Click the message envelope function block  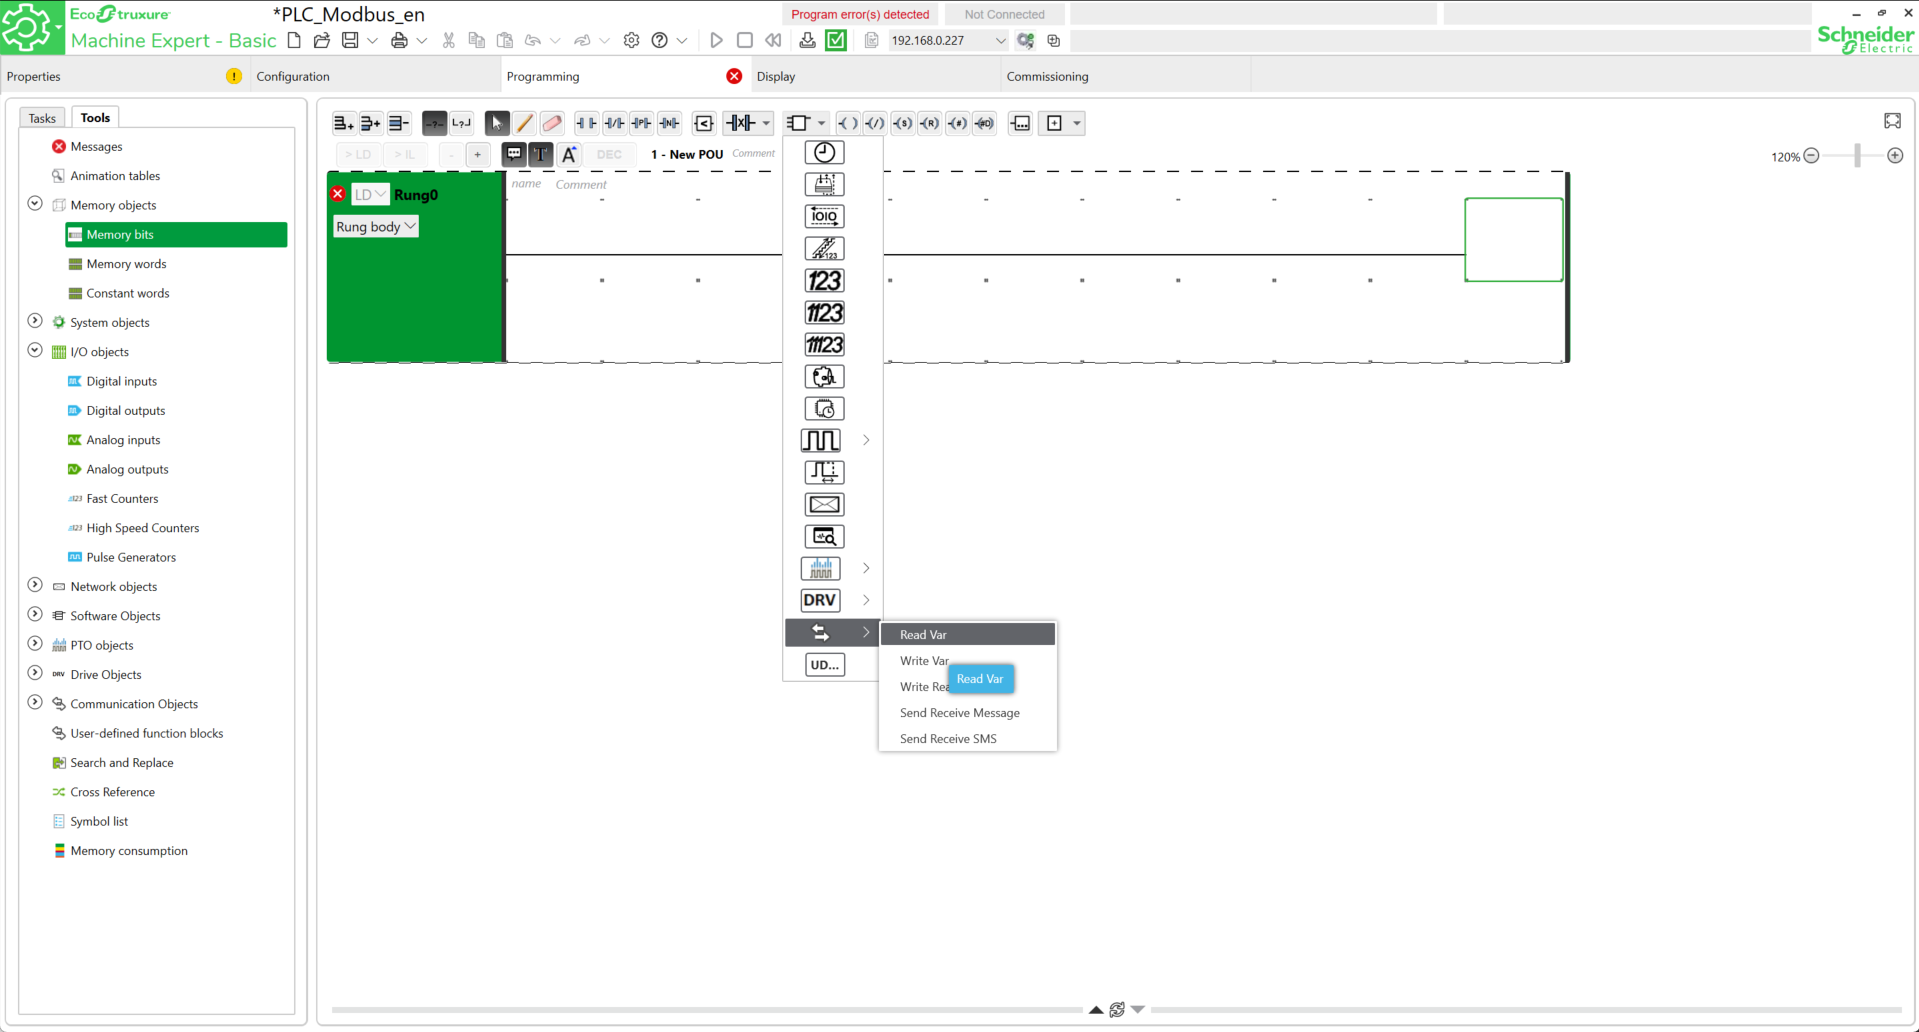(824, 505)
